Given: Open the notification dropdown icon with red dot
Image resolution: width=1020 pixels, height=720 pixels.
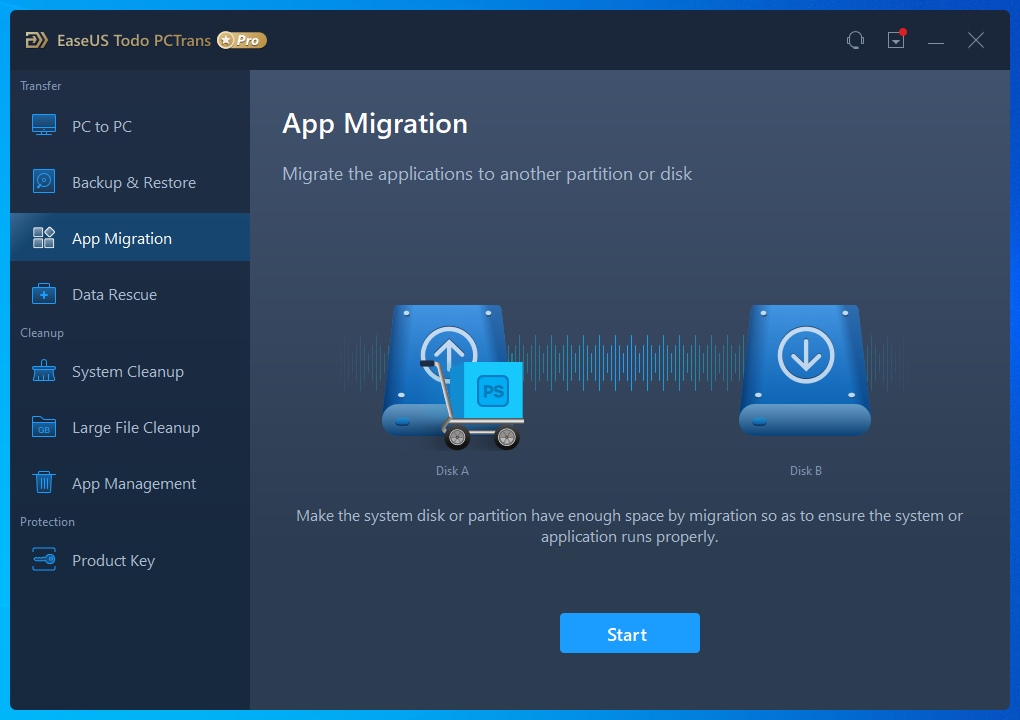Looking at the screenshot, I should click(896, 39).
